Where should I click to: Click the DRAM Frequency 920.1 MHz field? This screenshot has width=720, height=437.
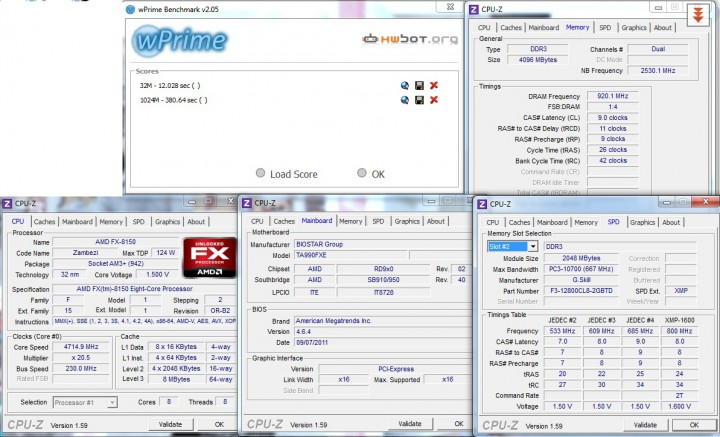pos(613,96)
